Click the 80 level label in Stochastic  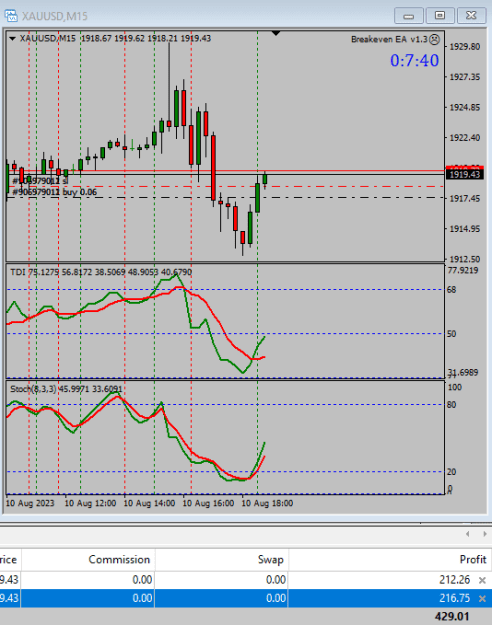451,405
